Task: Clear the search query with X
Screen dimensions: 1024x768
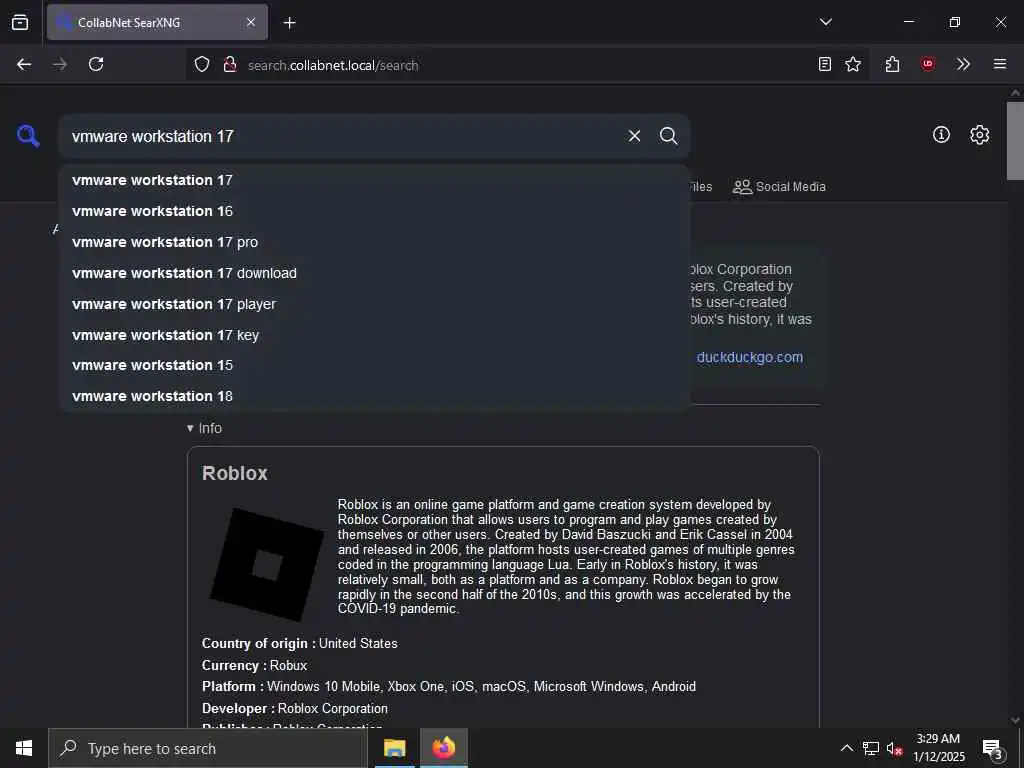Action: tap(634, 136)
